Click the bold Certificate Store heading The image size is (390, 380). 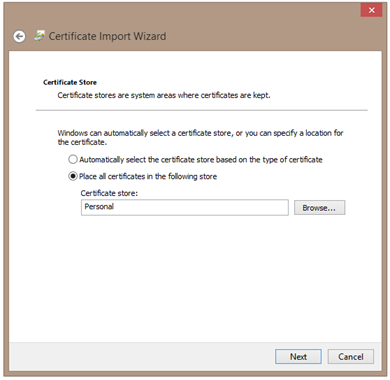click(70, 82)
